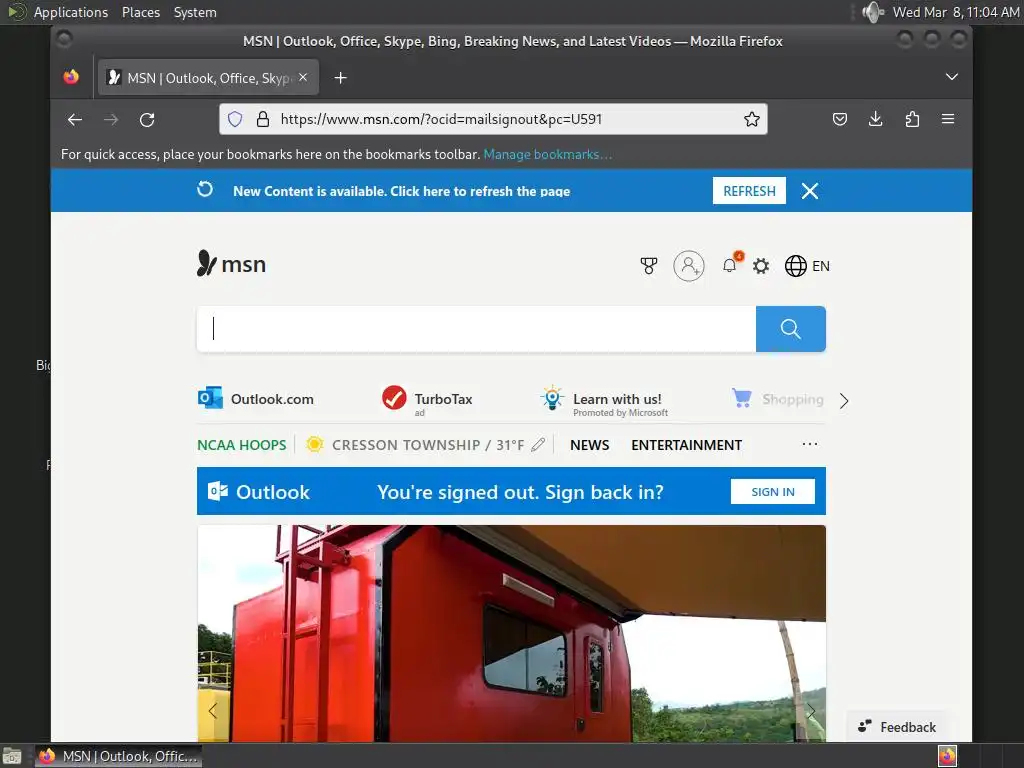
Task: Reload the page with the refresh icon
Action: 147,120
